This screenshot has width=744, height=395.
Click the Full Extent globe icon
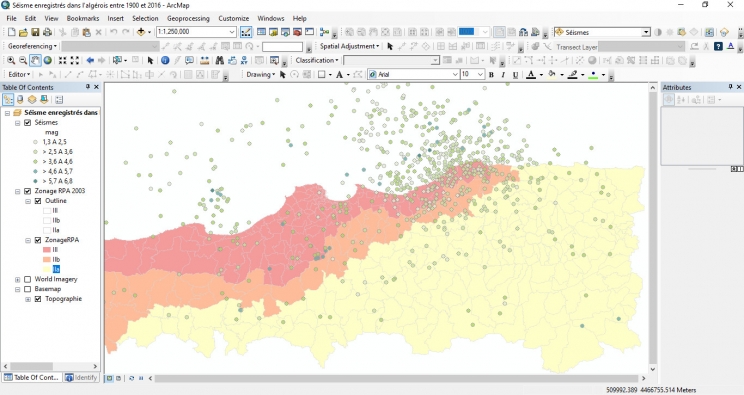click(x=48, y=60)
